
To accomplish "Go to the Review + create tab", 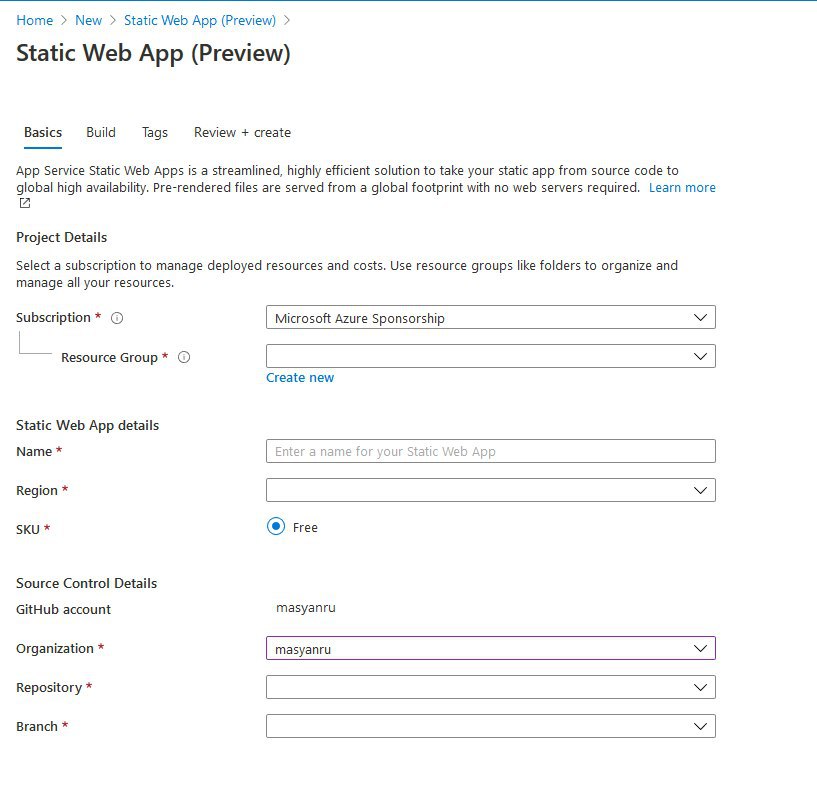I will (242, 132).
